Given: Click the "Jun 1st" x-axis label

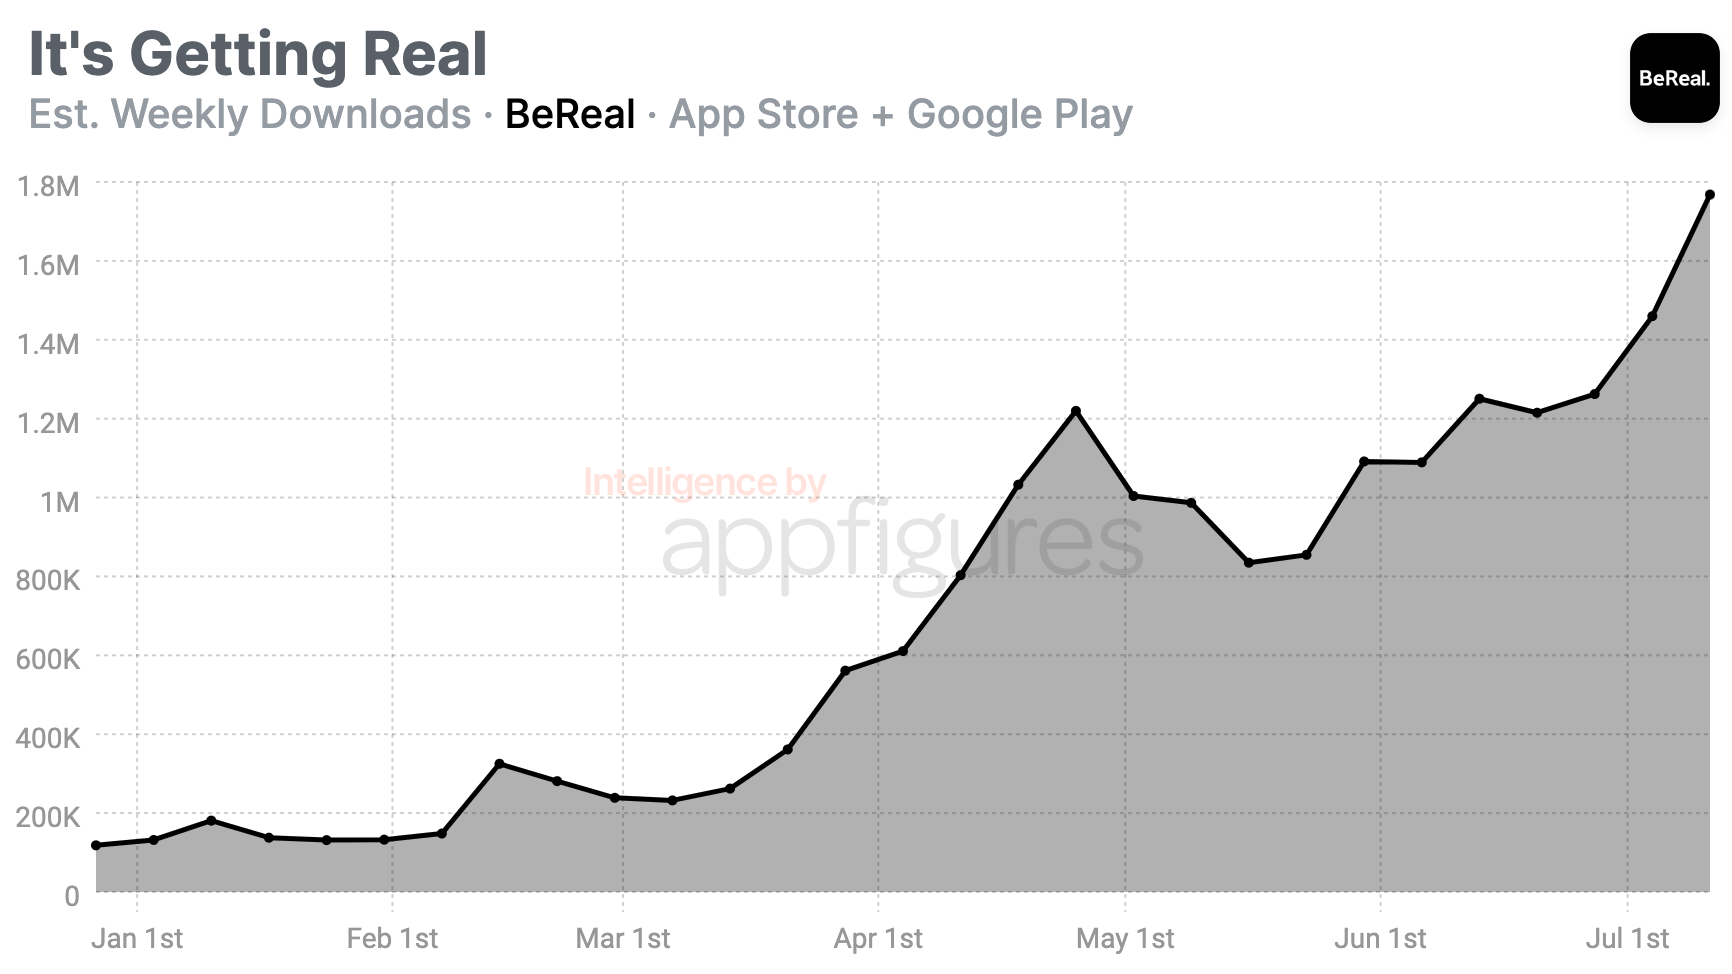Looking at the screenshot, I should click(1380, 939).
